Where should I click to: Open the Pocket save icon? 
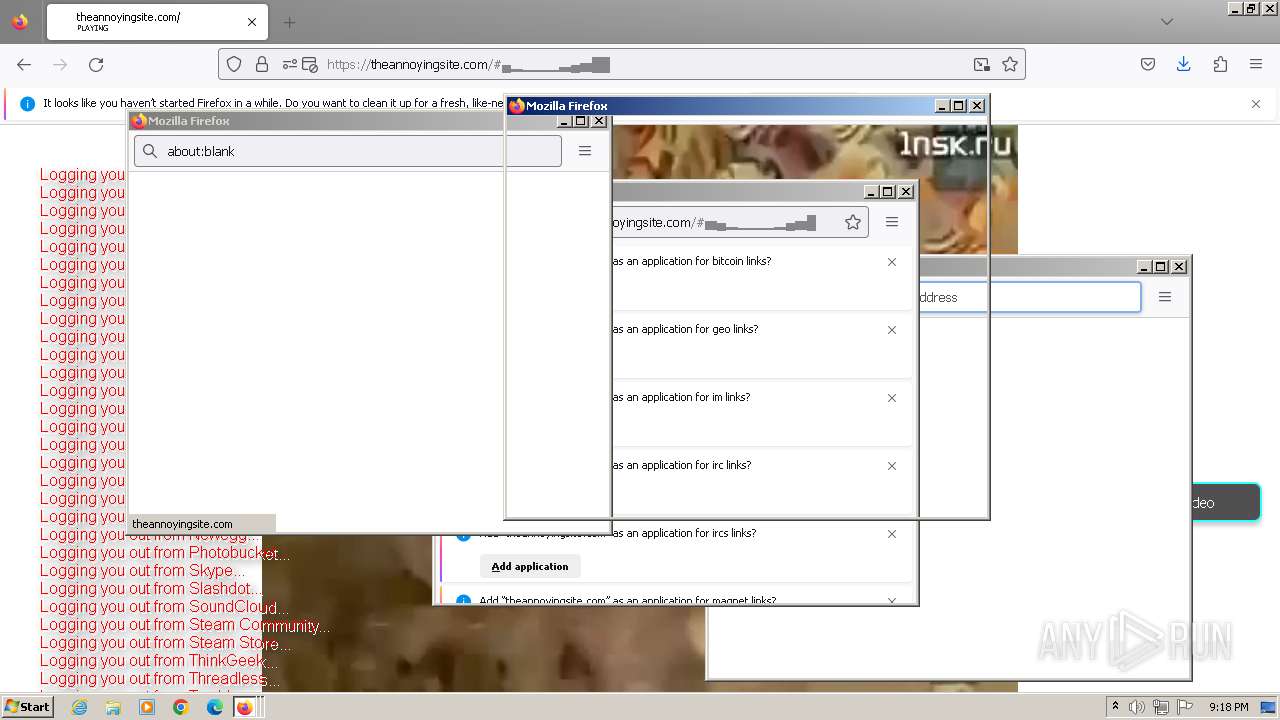[x=1148, y=64]
